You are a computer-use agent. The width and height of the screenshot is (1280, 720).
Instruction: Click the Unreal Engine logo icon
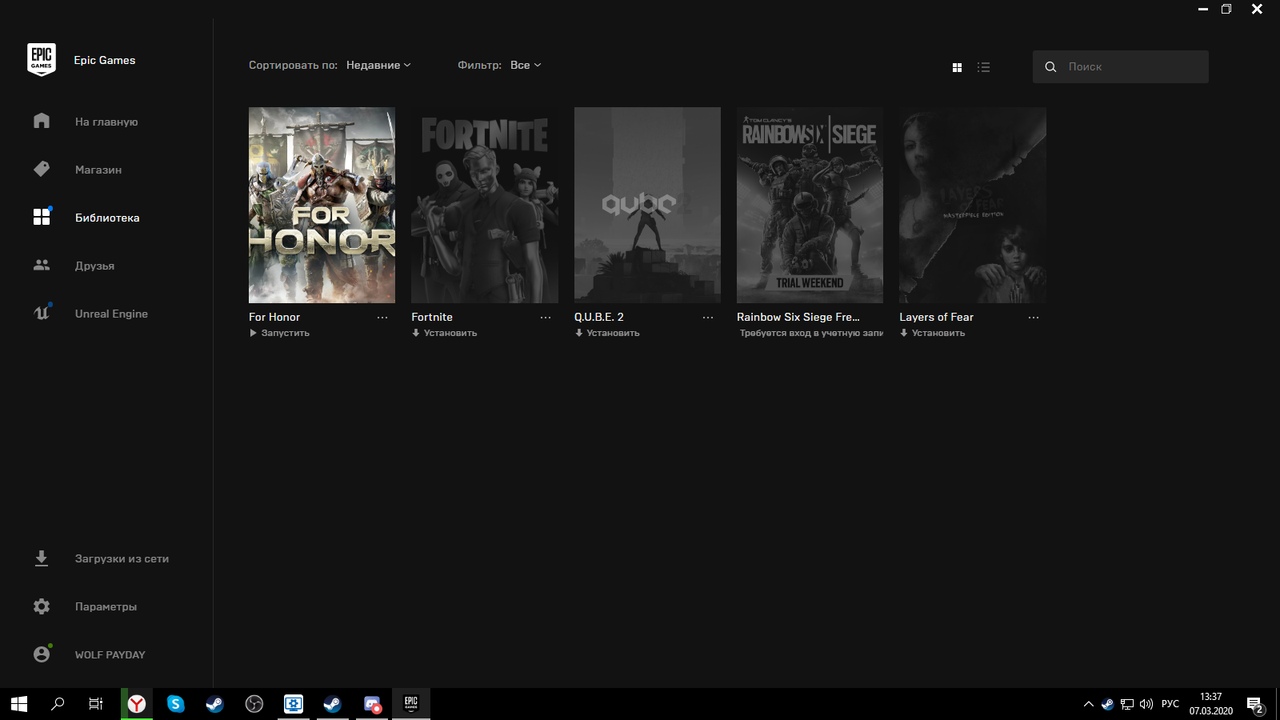pyautogui.click(x=41, y=313)
